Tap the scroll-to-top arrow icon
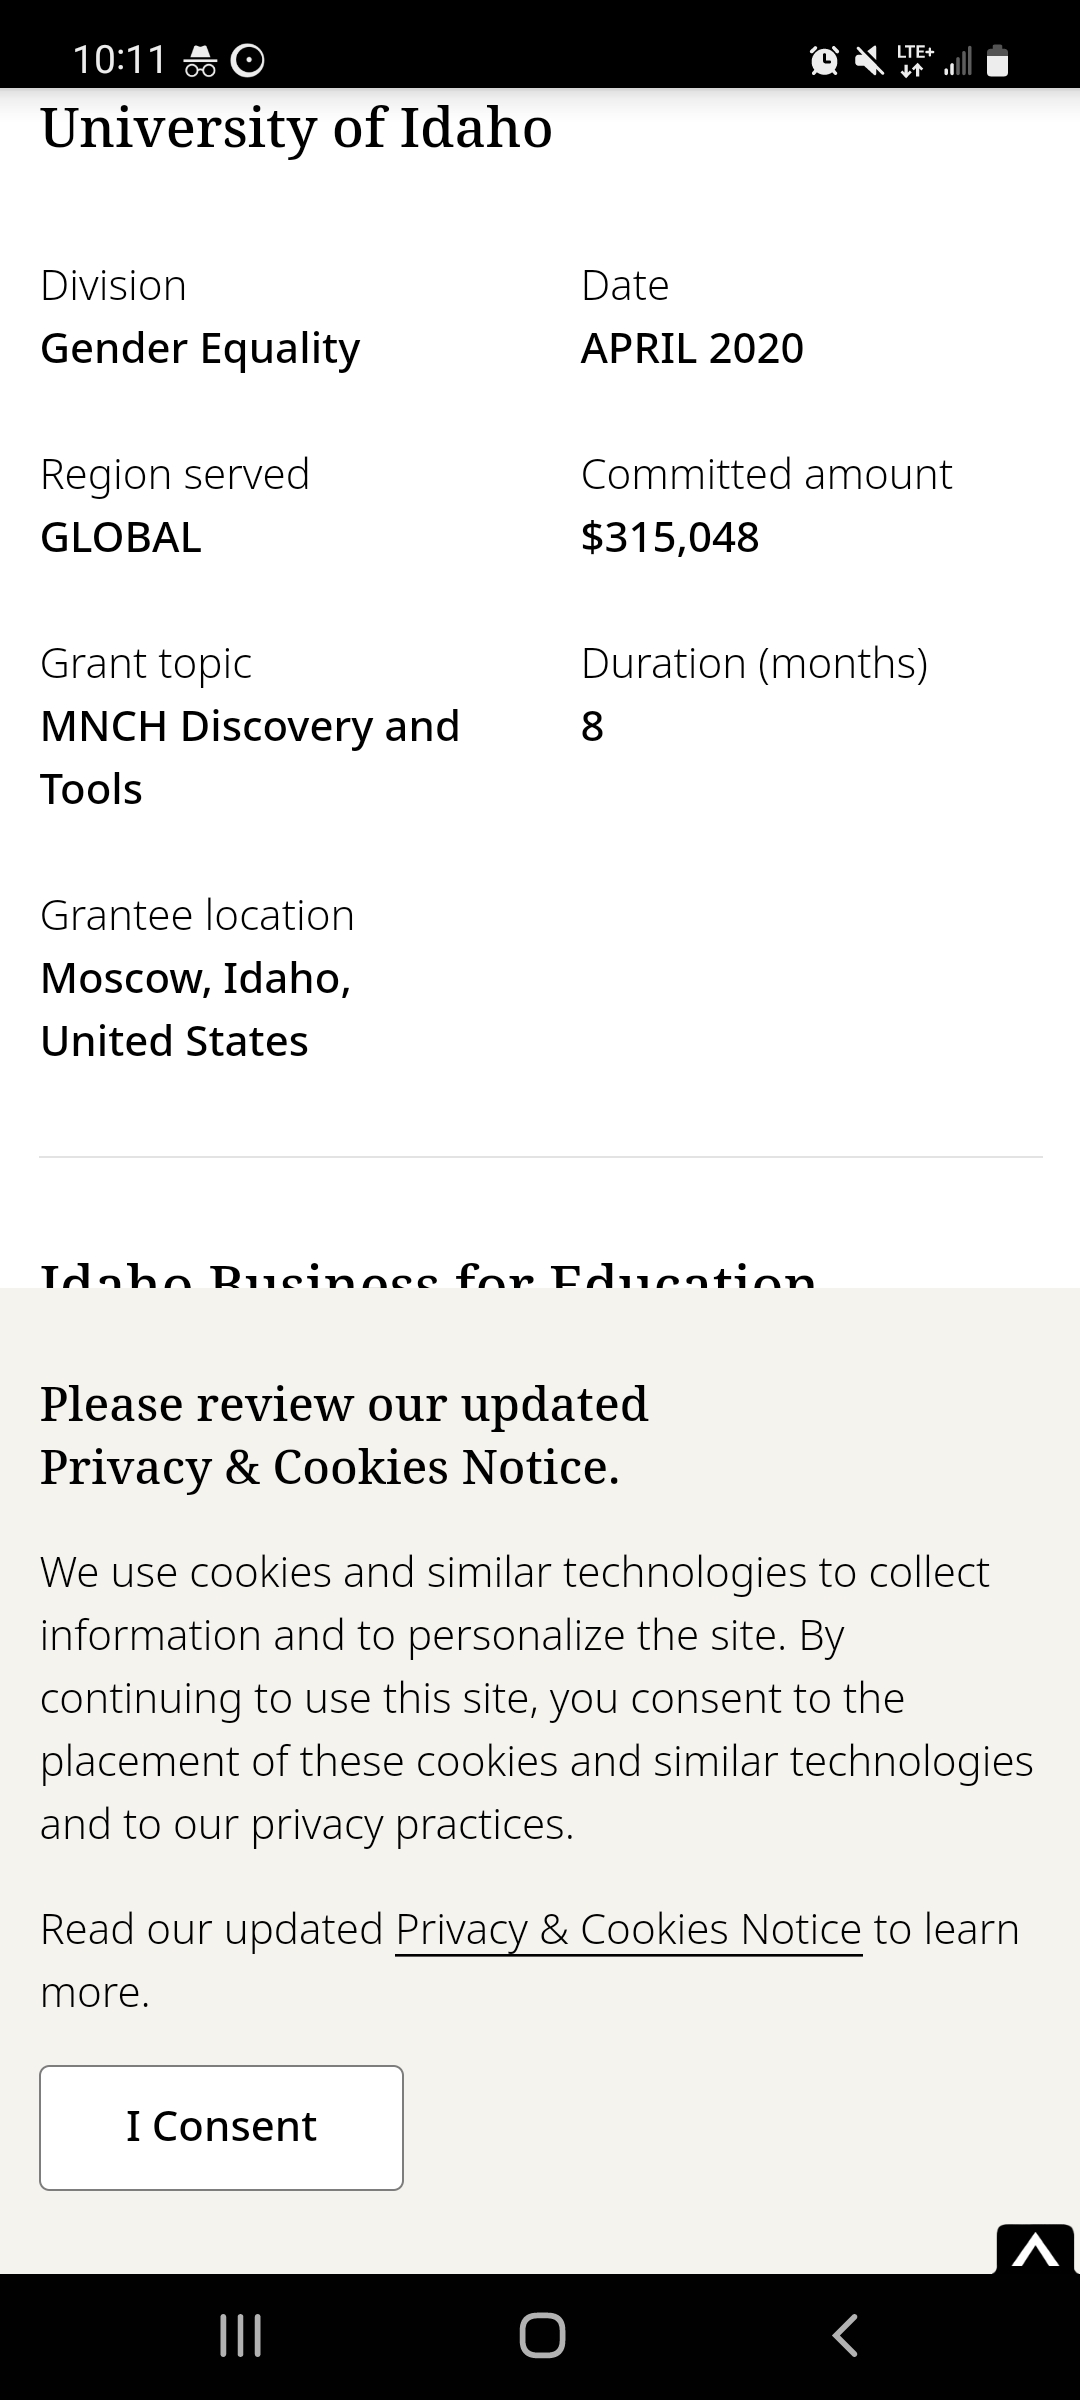1080x2400 pixels. pos(1035,2251)
